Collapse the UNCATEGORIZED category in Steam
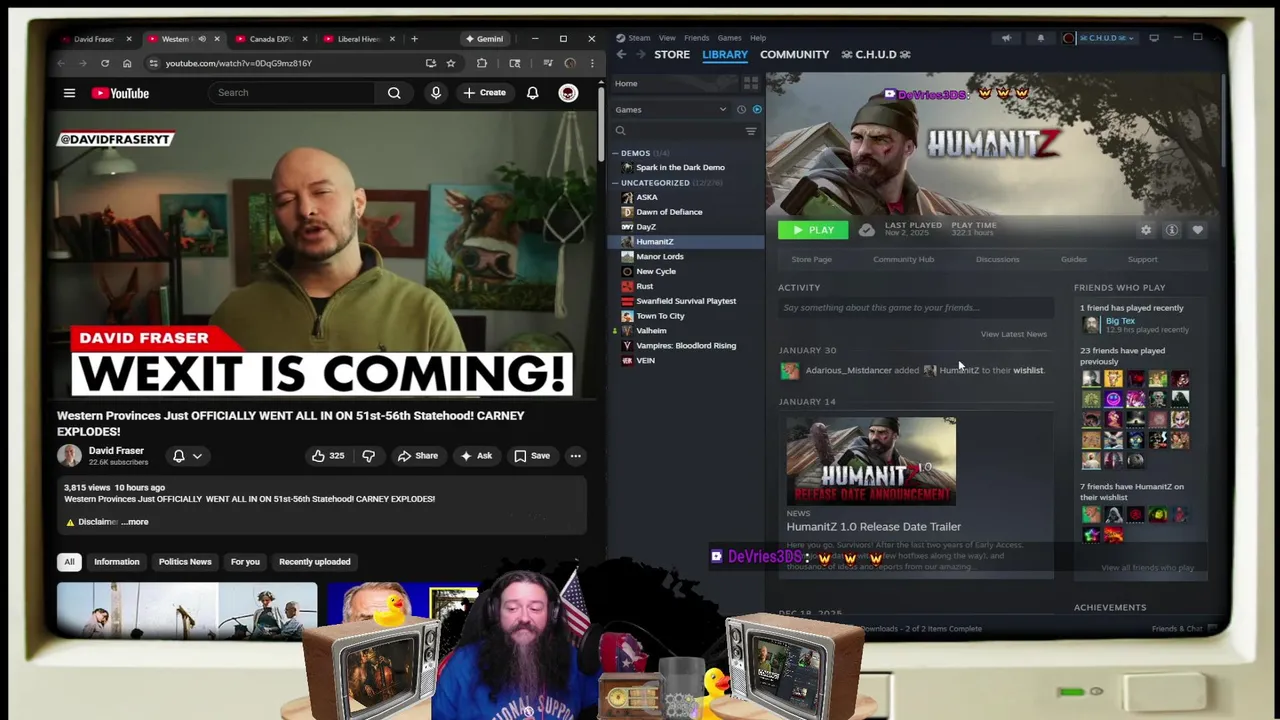 615,183
